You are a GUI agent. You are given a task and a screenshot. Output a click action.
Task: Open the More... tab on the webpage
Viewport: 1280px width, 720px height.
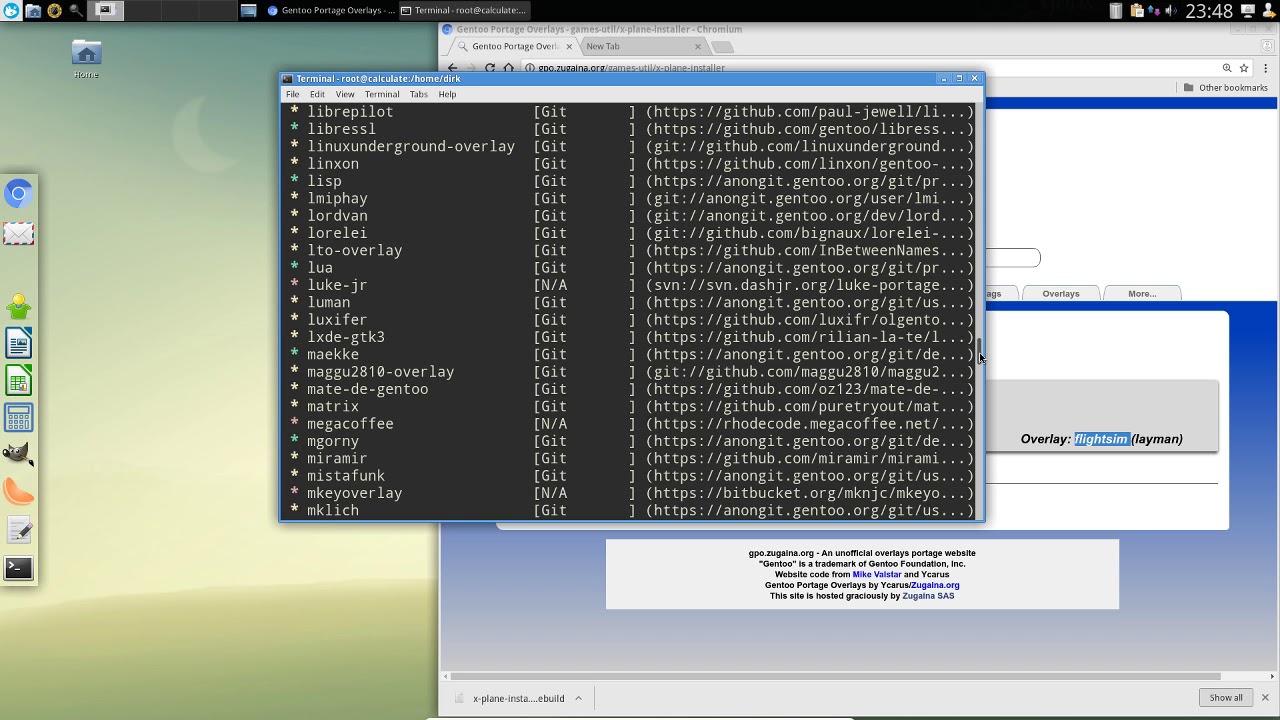[x=1142, y=294]
